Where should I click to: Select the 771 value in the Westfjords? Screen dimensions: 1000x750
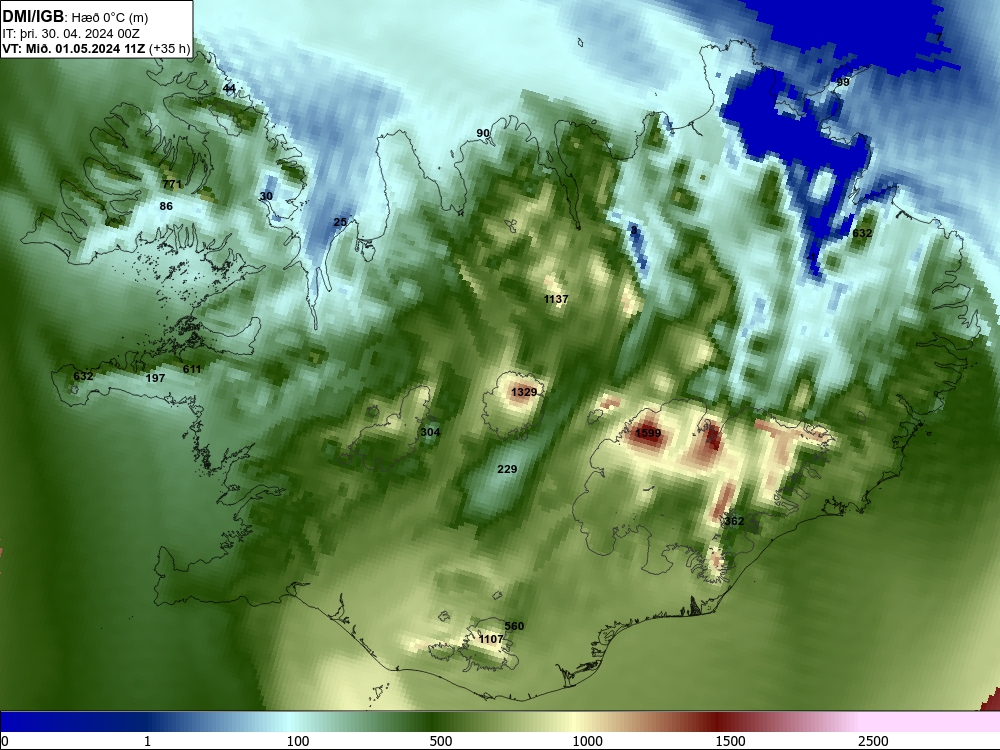(172, 184)
